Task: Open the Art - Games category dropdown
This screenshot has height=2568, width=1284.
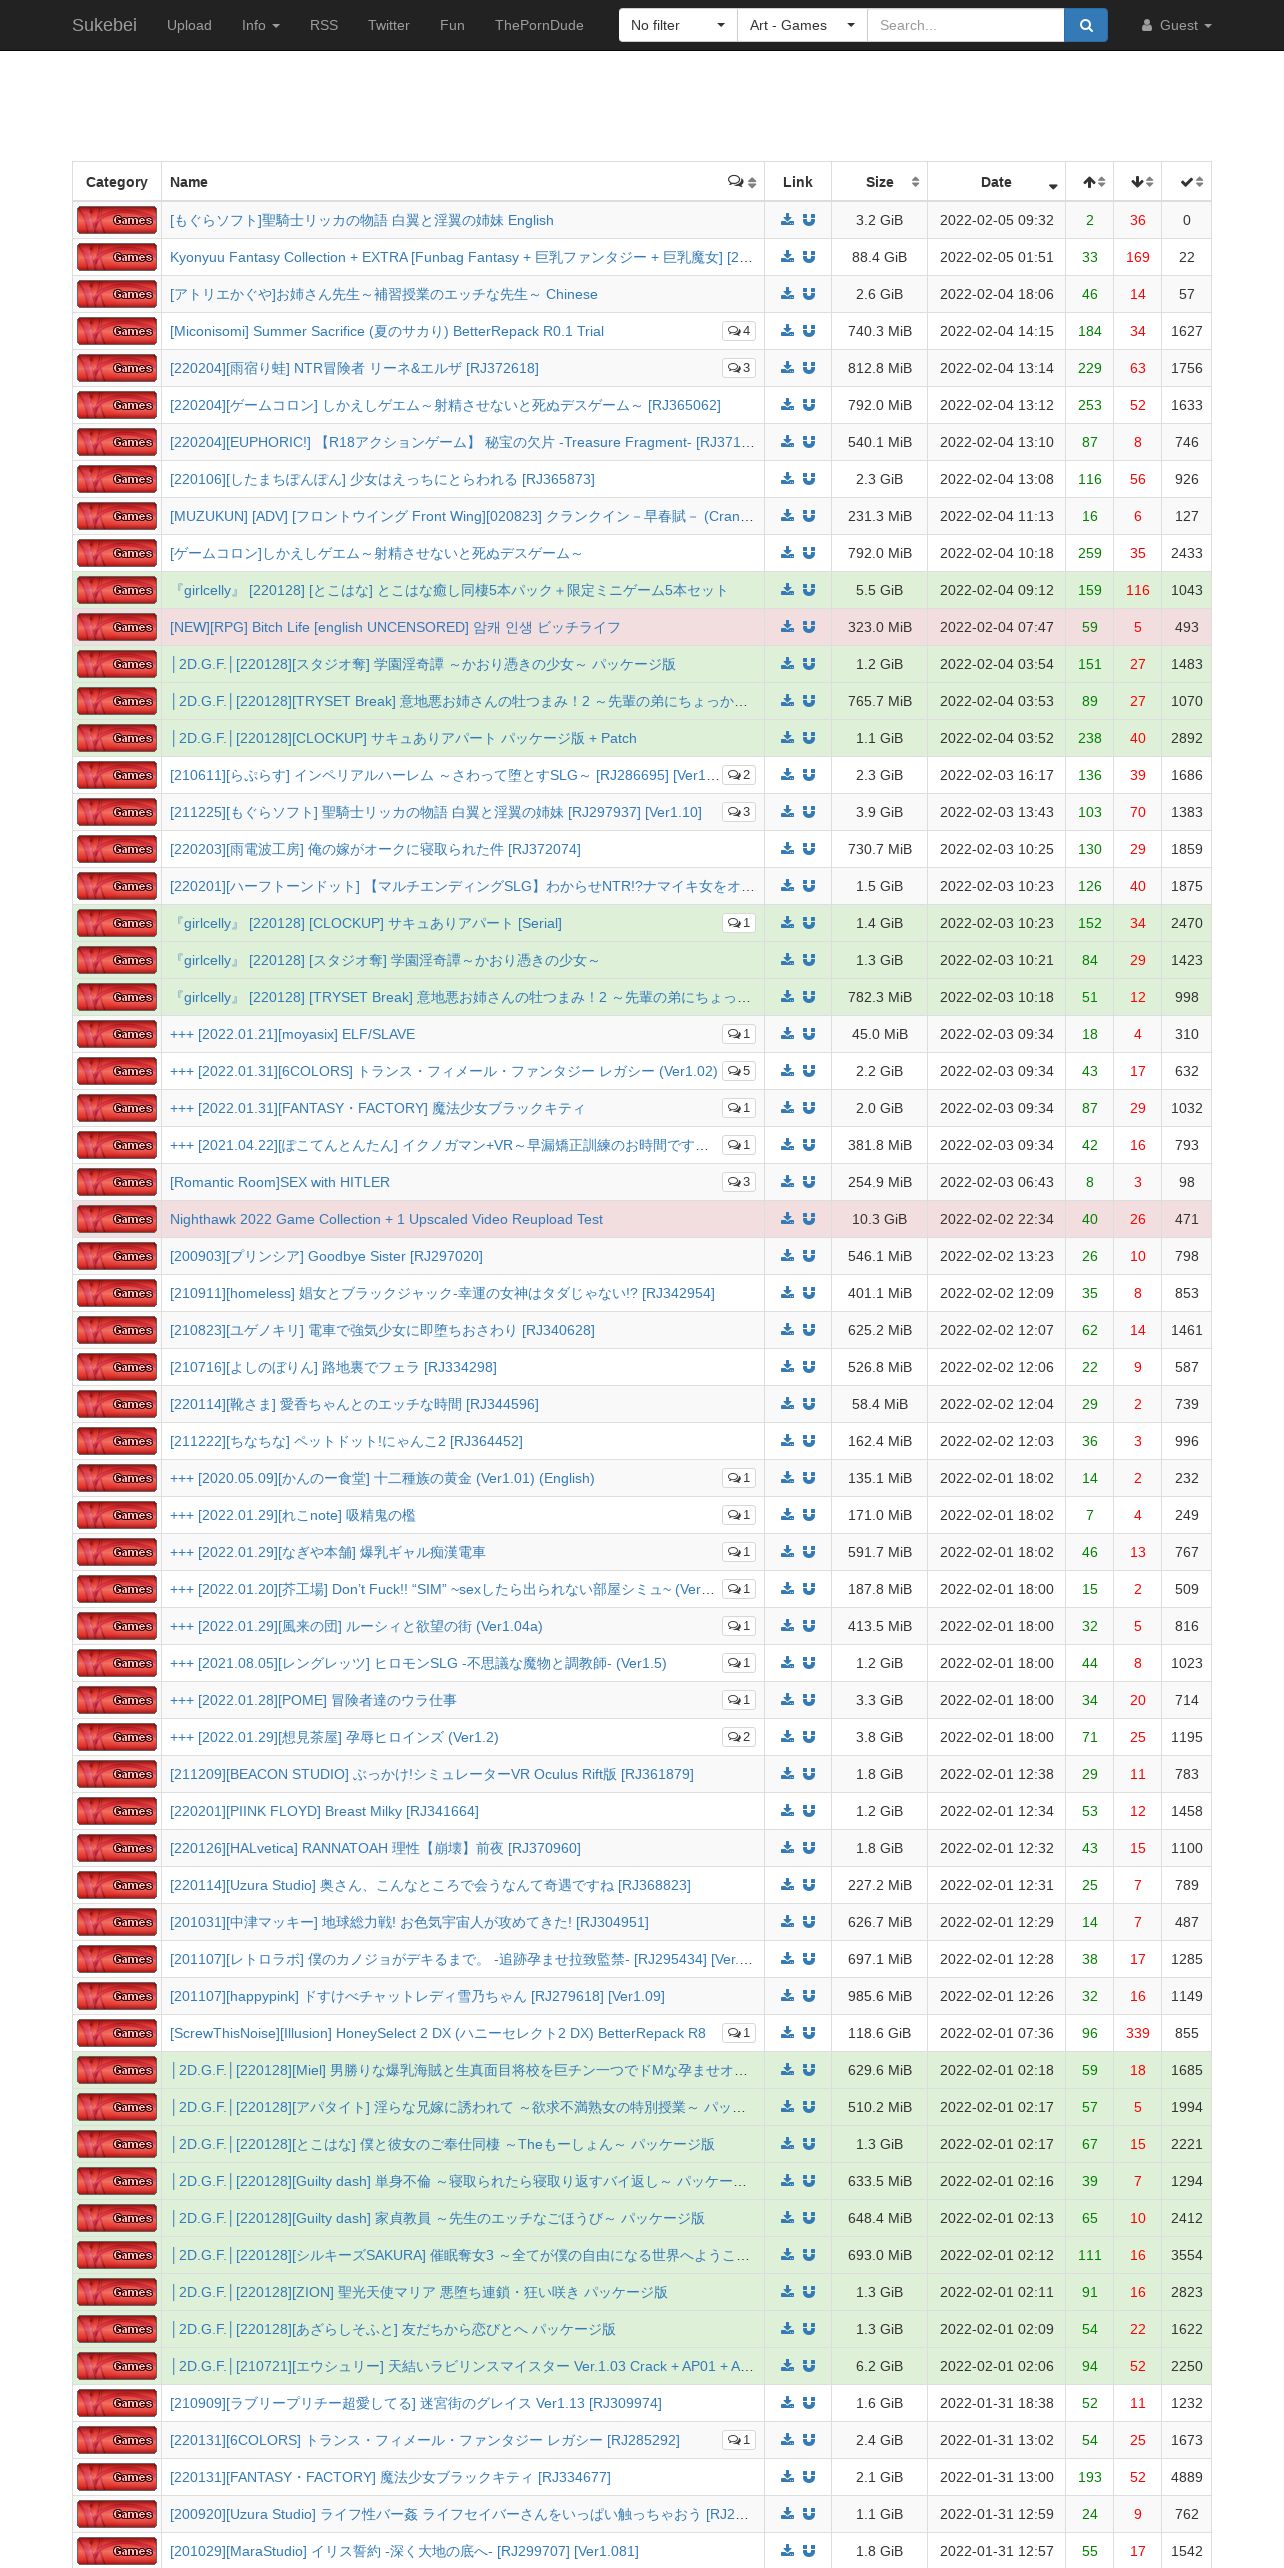Action: tap(802, 25)
